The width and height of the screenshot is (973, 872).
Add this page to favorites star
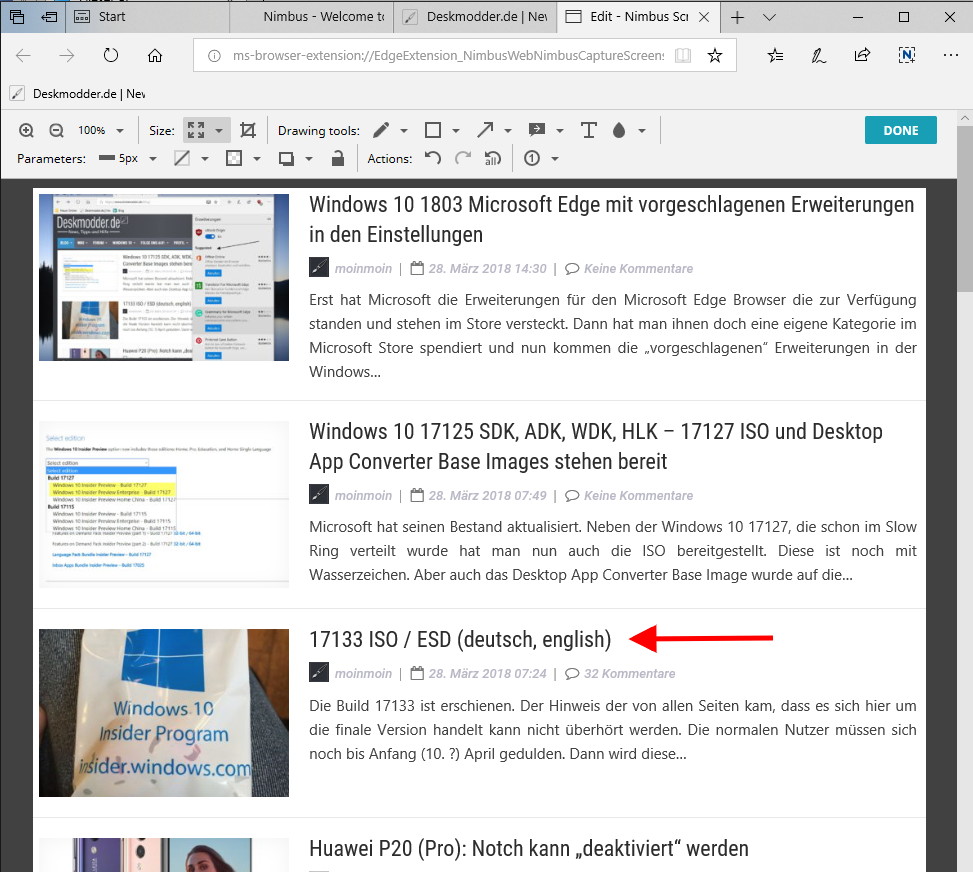[x=715, y=56]
